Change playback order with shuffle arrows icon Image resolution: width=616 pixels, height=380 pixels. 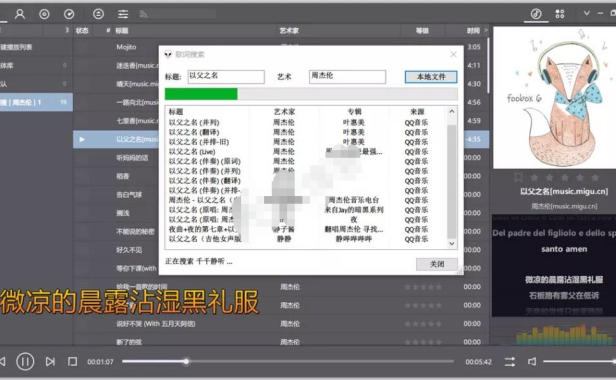coord(510,362)
